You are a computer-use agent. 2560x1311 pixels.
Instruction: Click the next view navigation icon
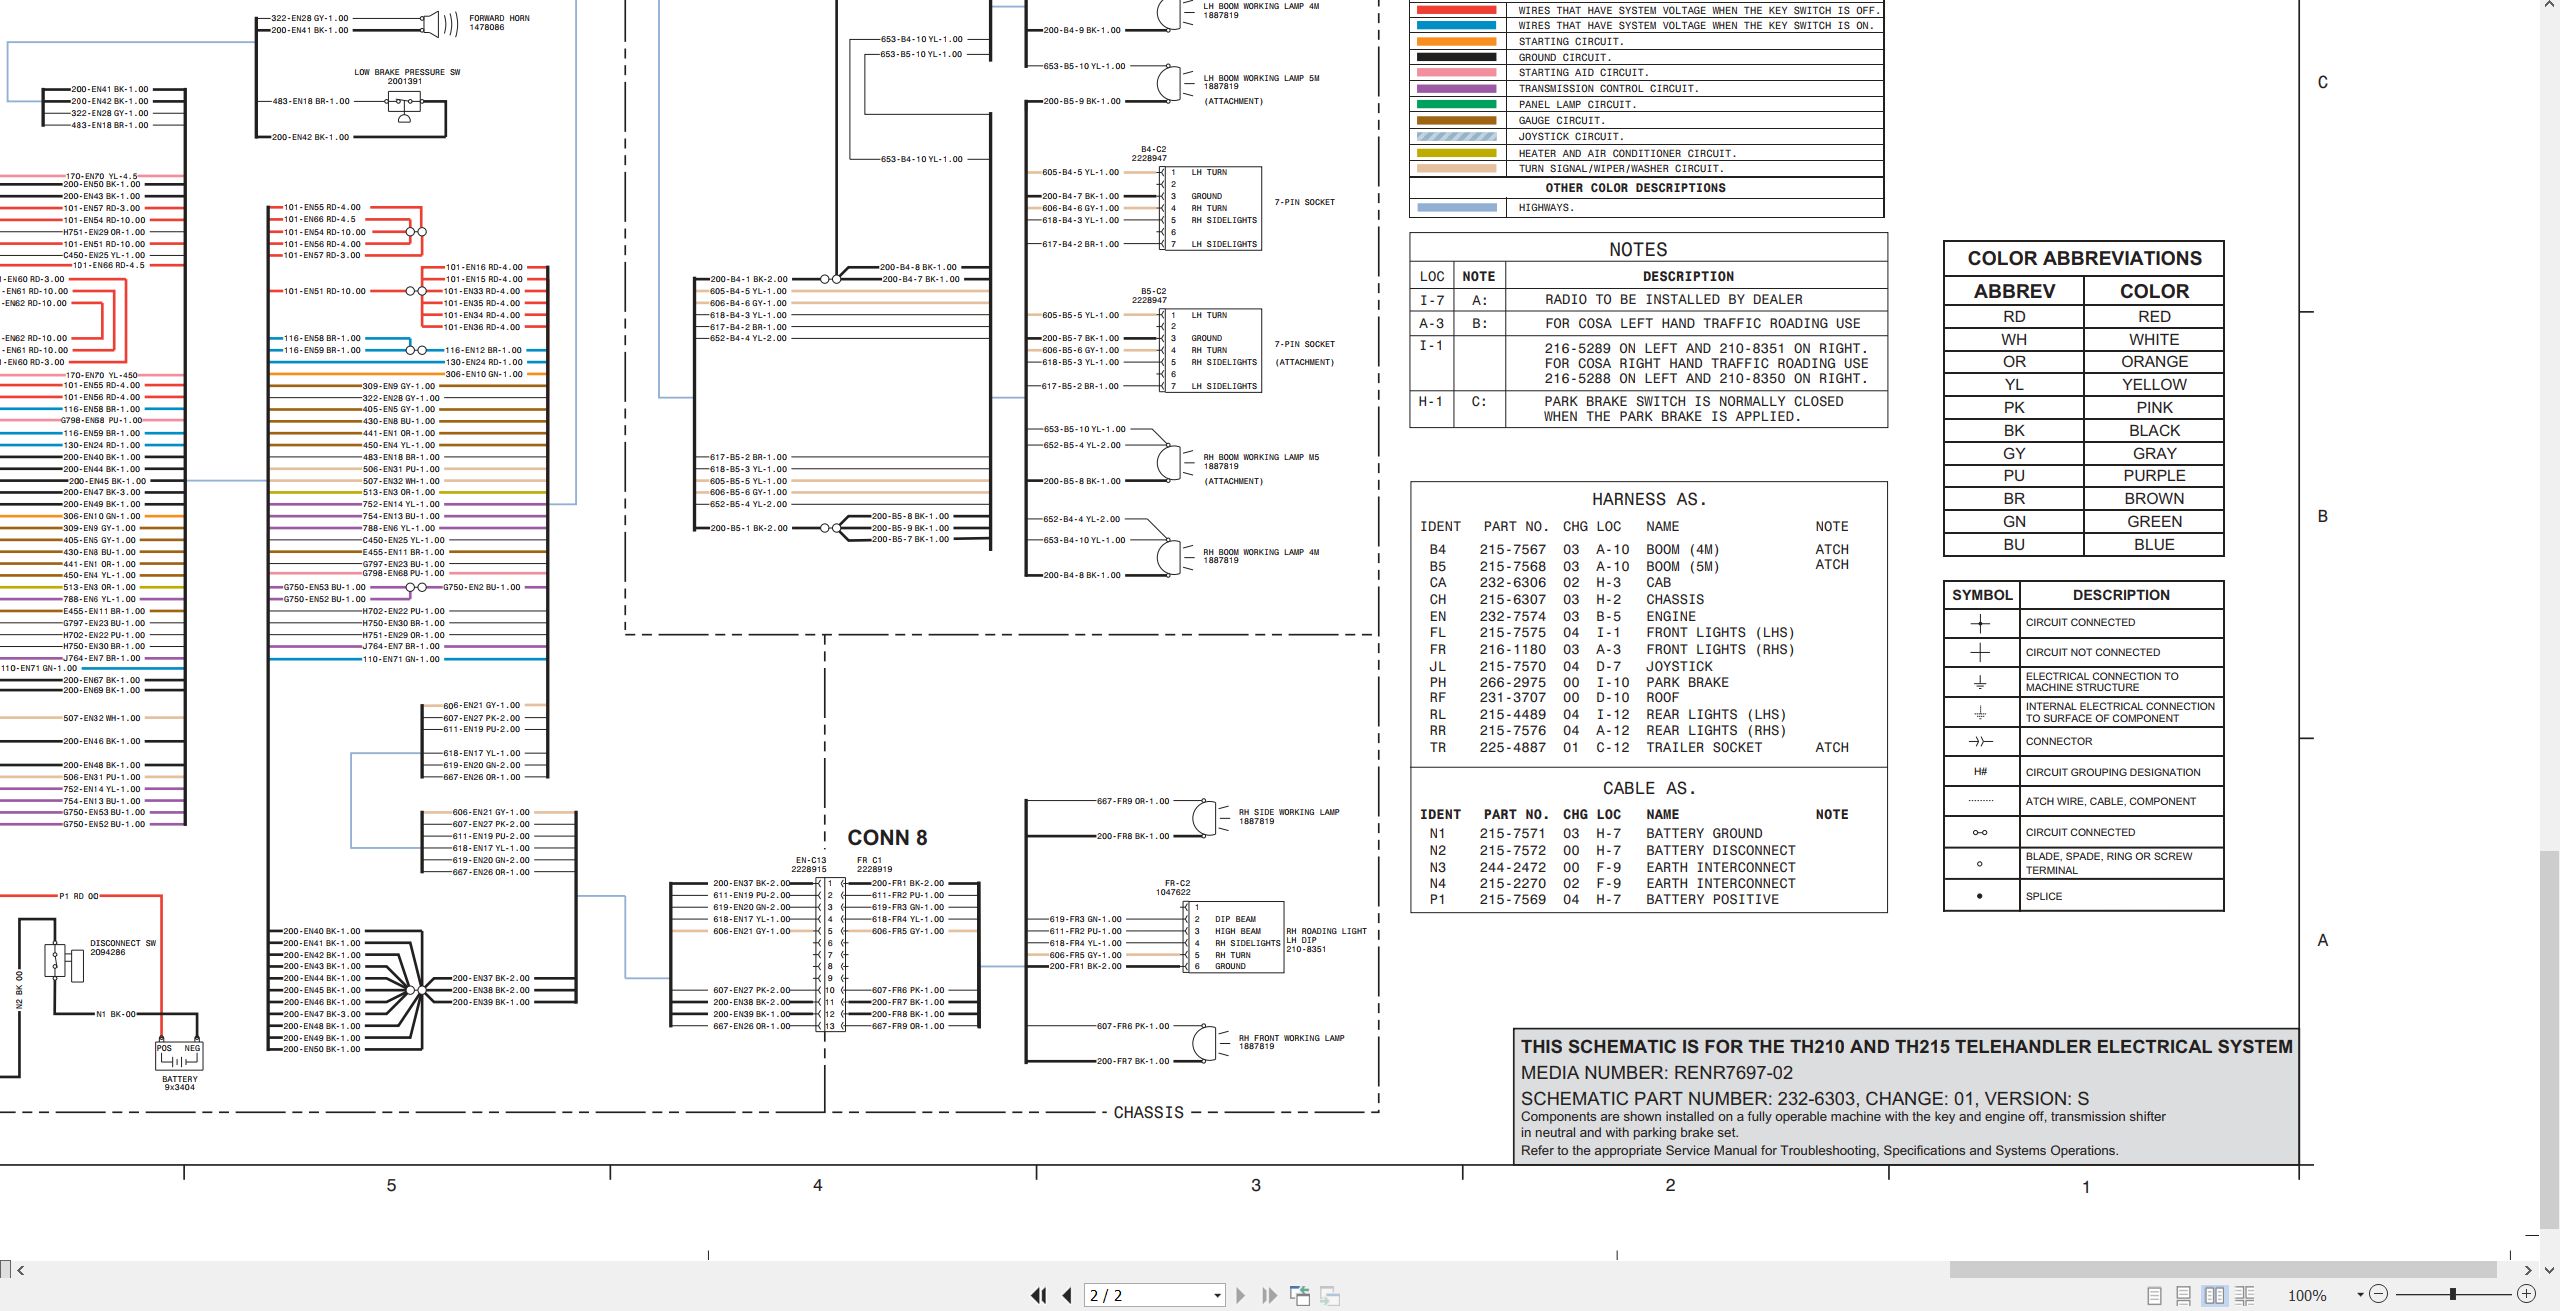point(1330,1295)
